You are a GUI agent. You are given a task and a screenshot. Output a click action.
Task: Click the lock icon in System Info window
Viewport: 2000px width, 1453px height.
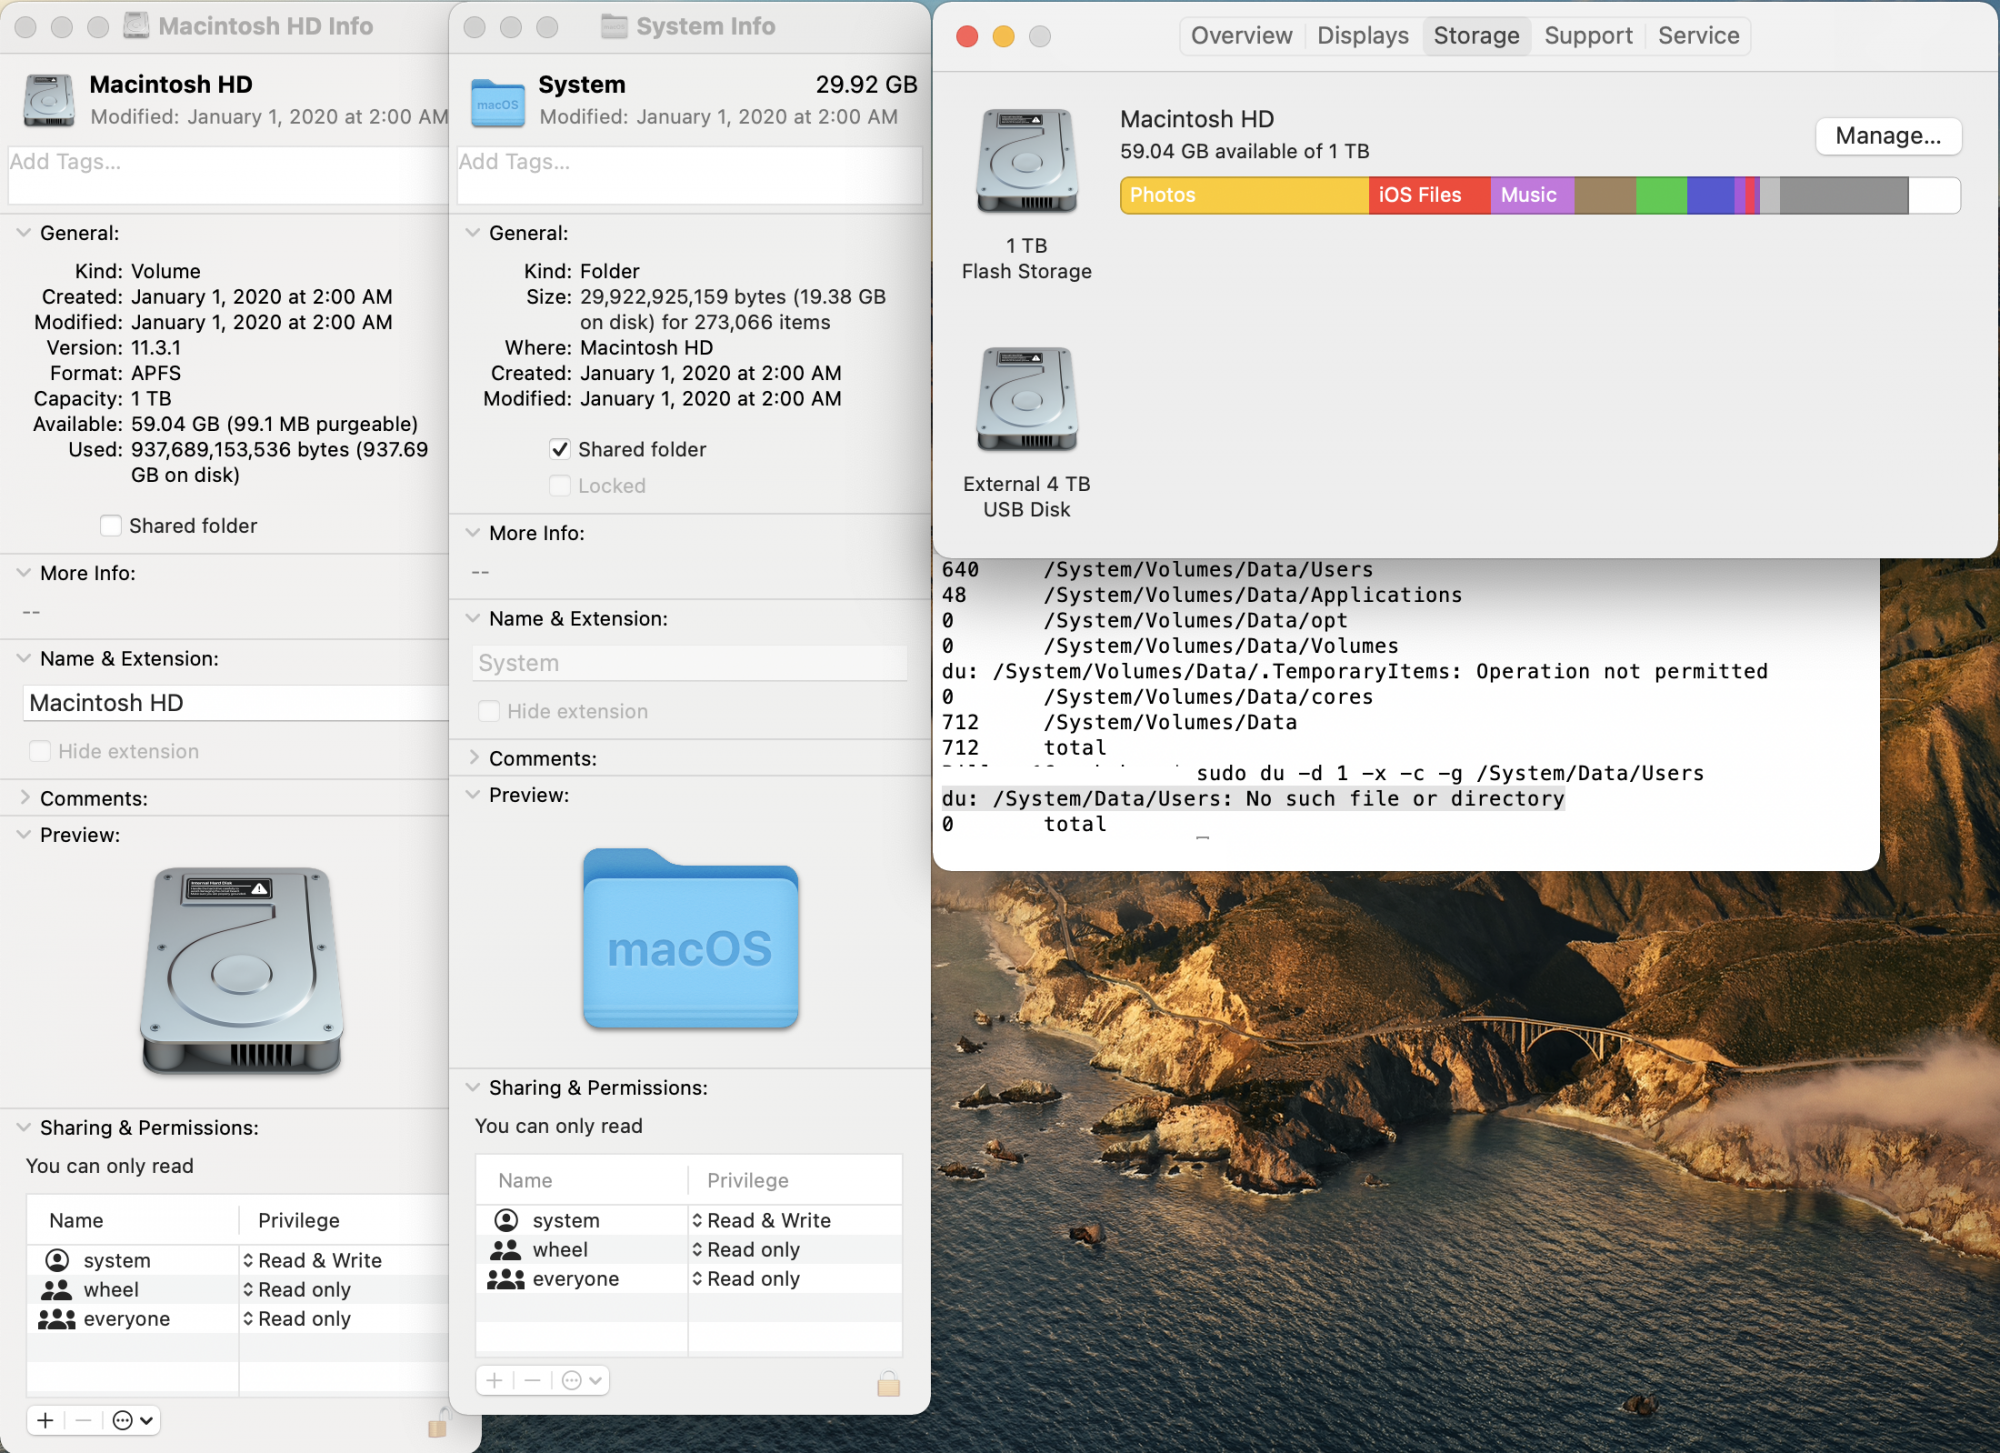pos(888,1383)
